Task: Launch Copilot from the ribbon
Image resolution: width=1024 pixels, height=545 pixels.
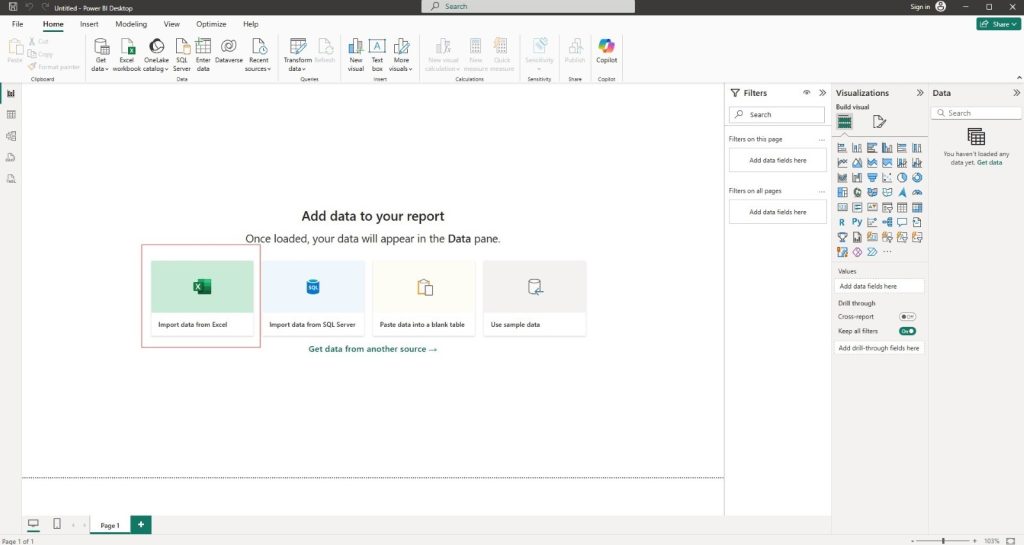Action: coord(606,52)
